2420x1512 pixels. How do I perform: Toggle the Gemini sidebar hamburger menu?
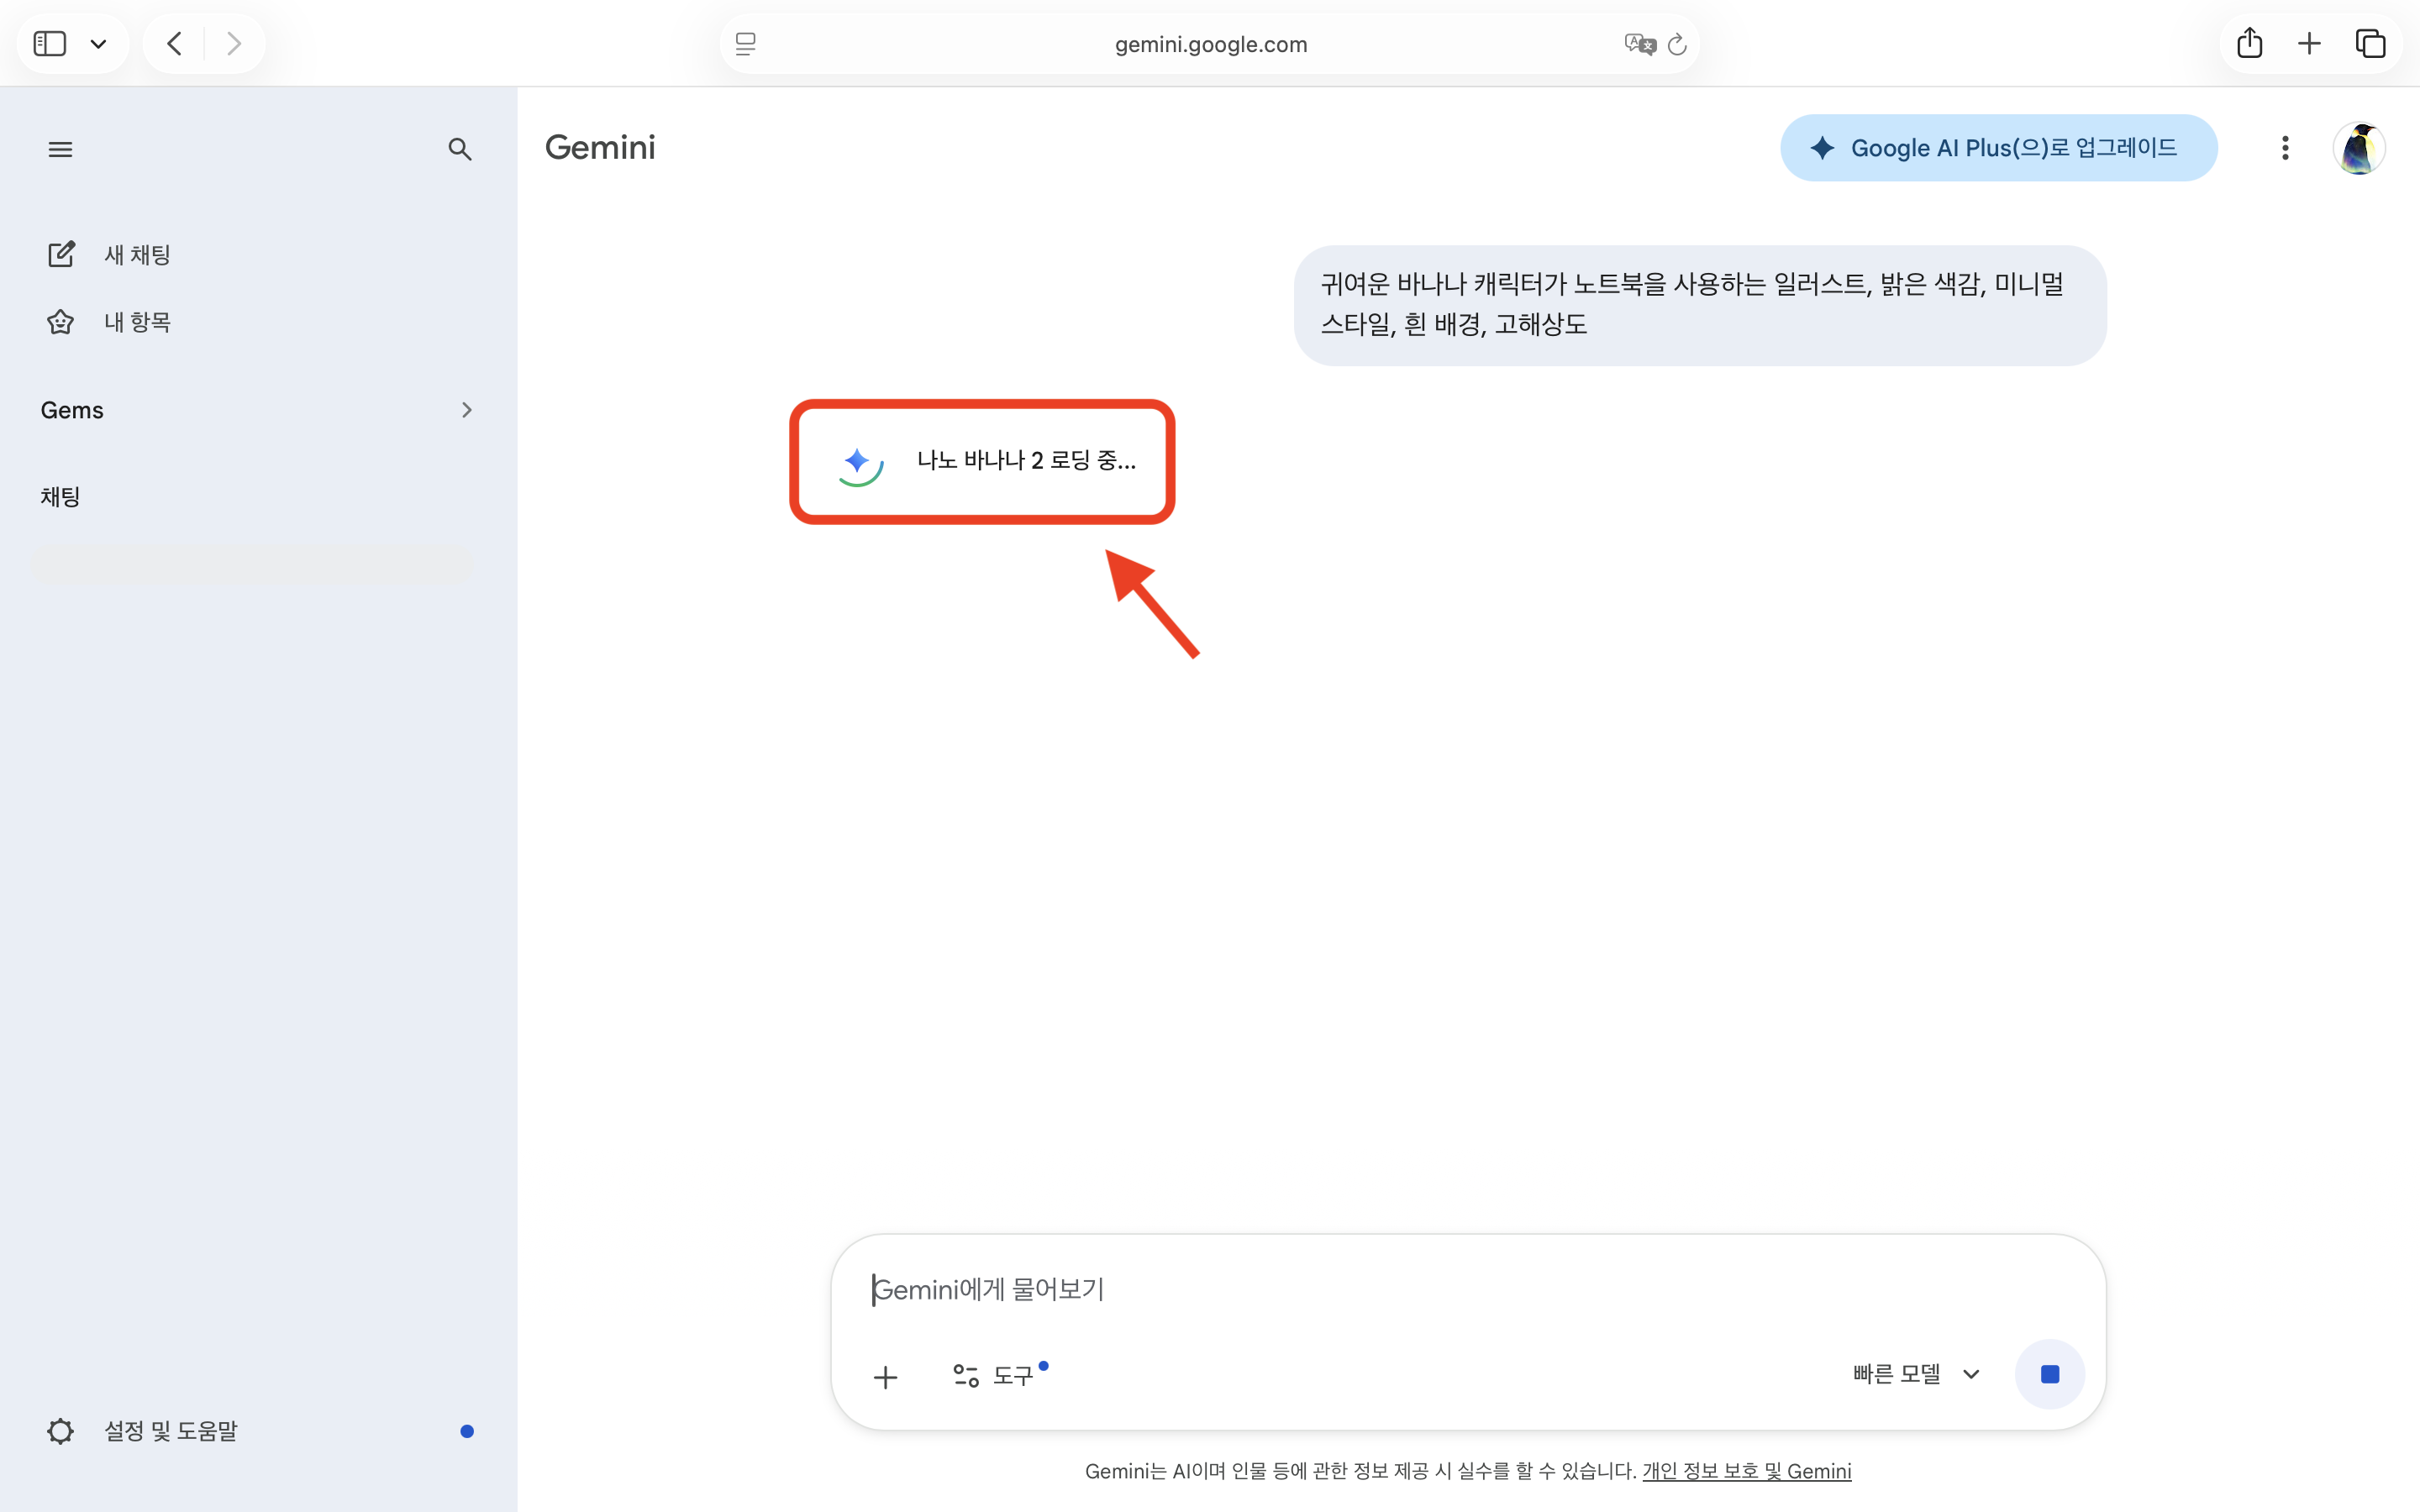click(x=60, y=149)
